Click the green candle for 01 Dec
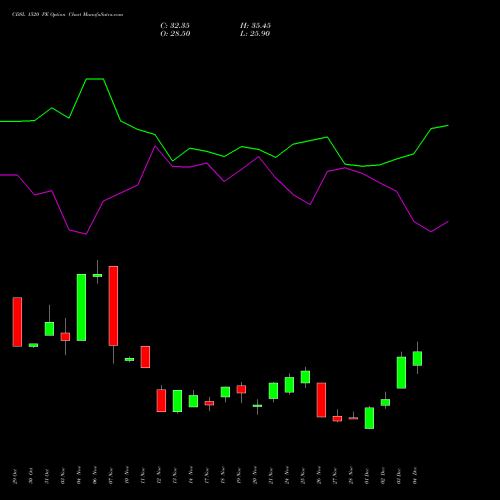 point(369,418)
